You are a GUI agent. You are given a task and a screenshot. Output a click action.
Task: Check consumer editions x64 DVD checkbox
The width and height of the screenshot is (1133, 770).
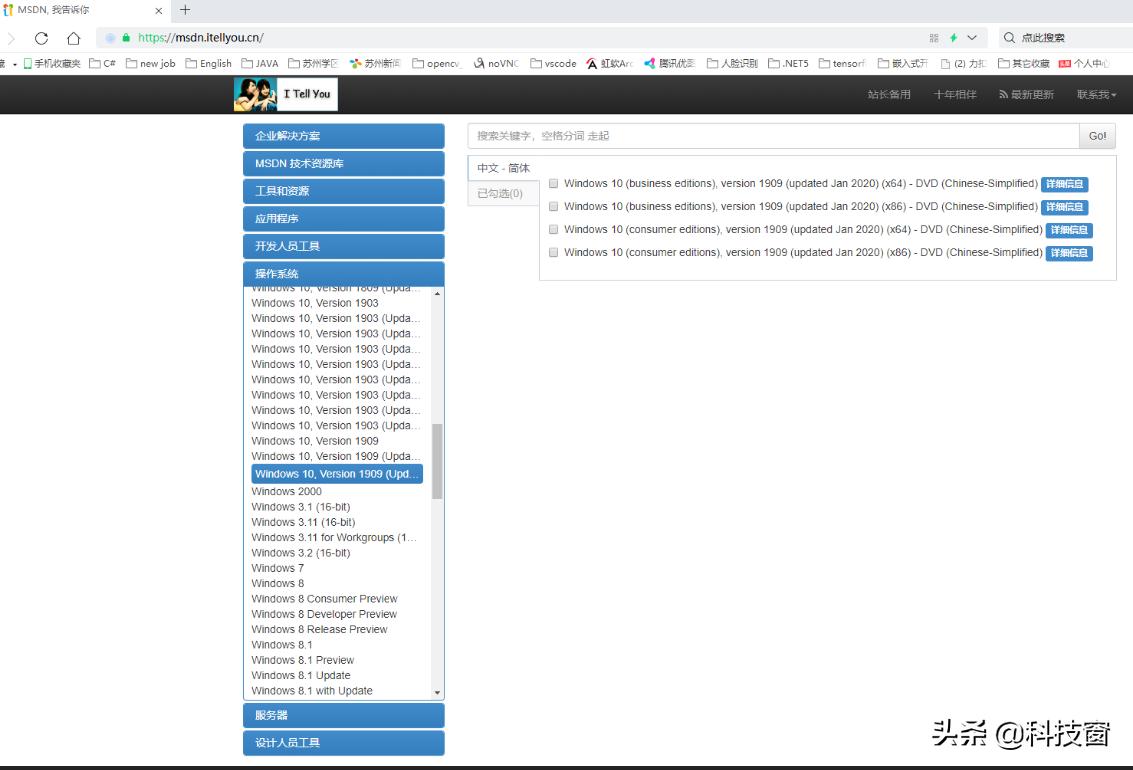pyautogui.click(x=553, y=230)
